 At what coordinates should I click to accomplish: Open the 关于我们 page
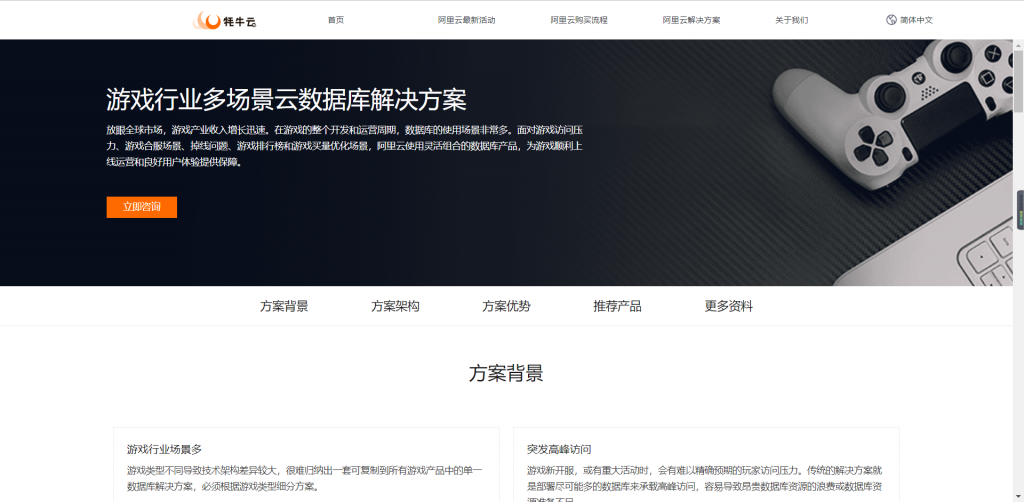tap(791, 20)
